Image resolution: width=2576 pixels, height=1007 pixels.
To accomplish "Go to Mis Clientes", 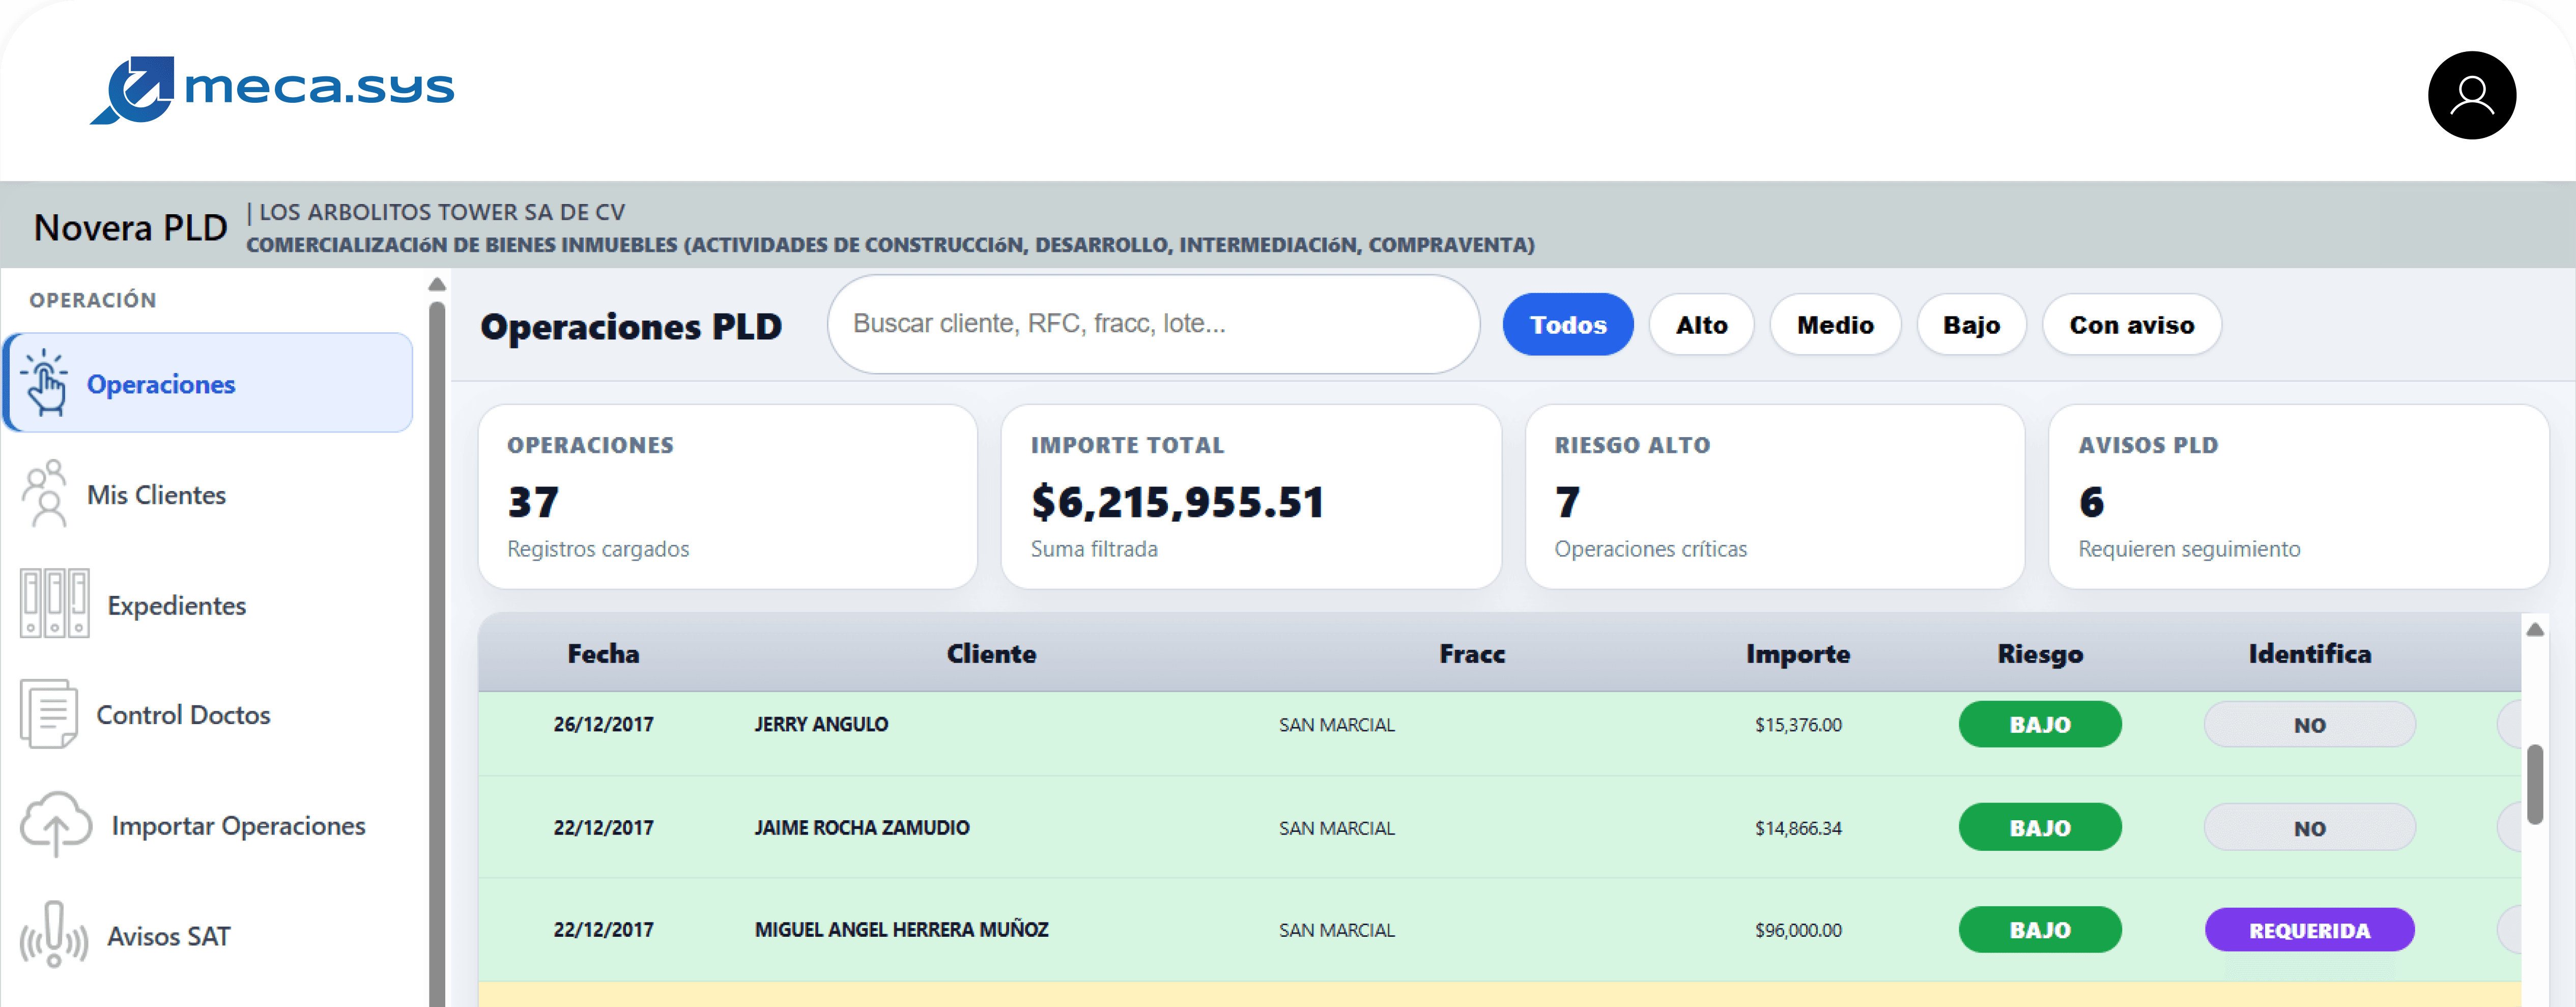I will [x=156, y=495].
